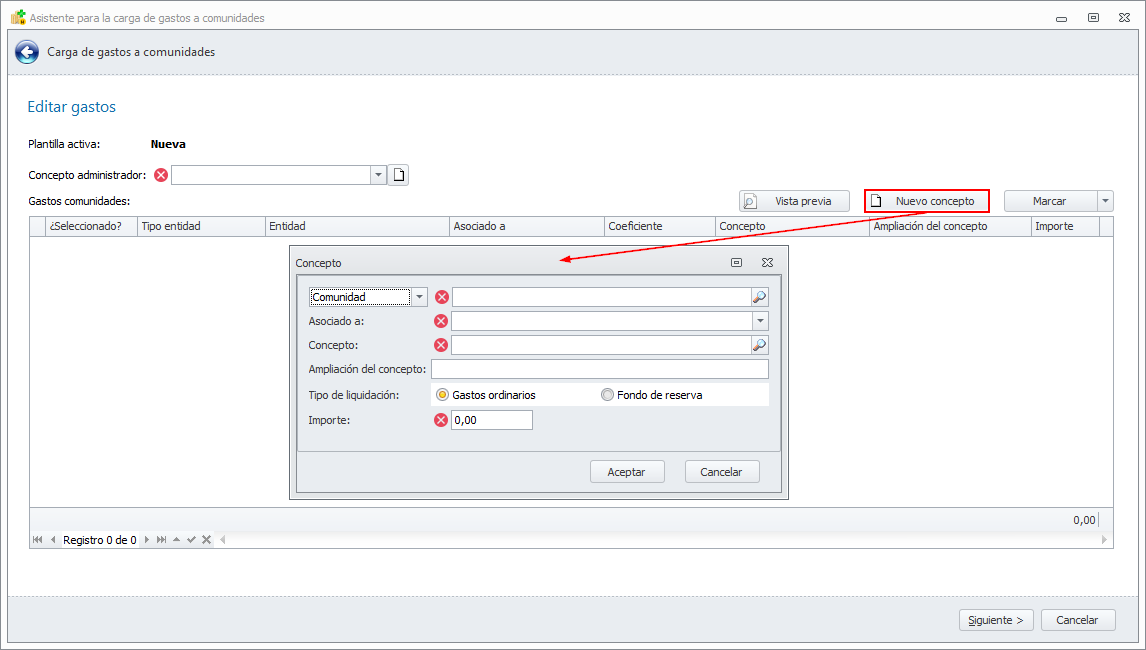Click the ¿Seleccionado? column header
Image resolution: width=1146 pixels, height=650 pixels.
pos(91,226)
